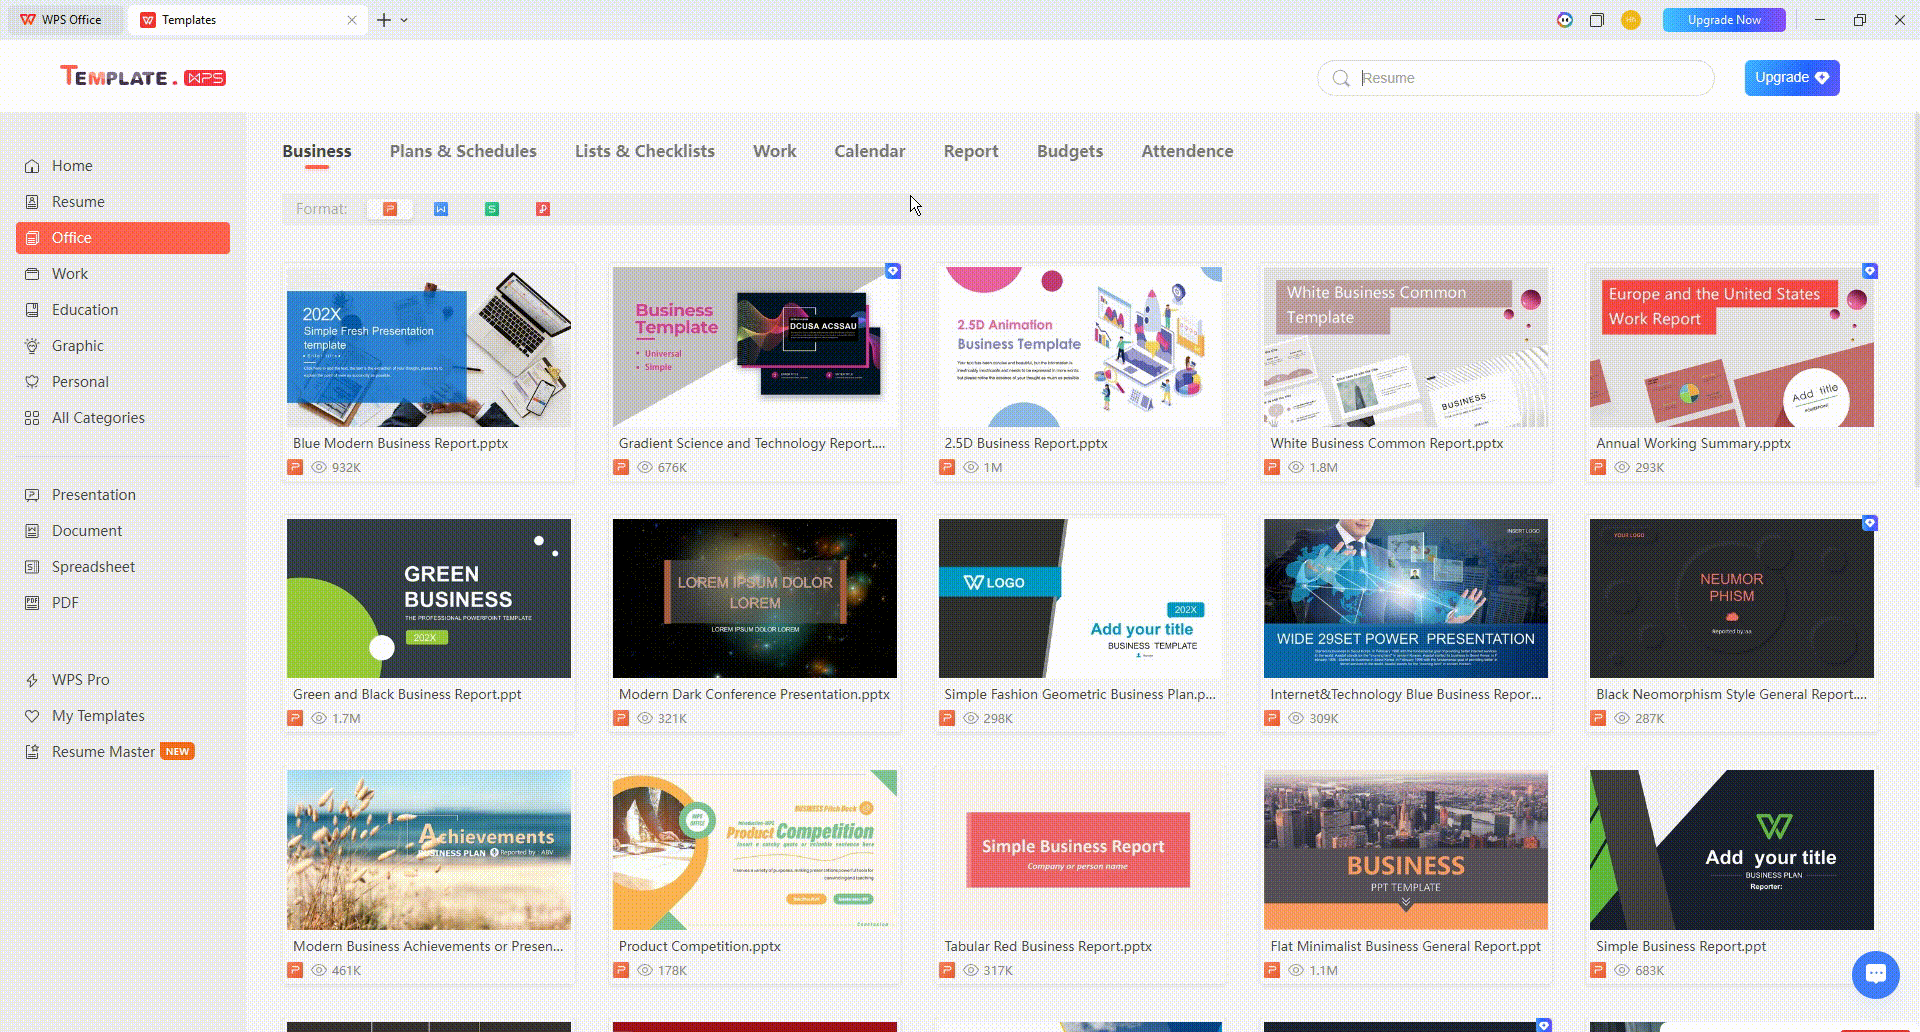
Task: Open Resume in the sidebar
Action: (x=78, y=202)
